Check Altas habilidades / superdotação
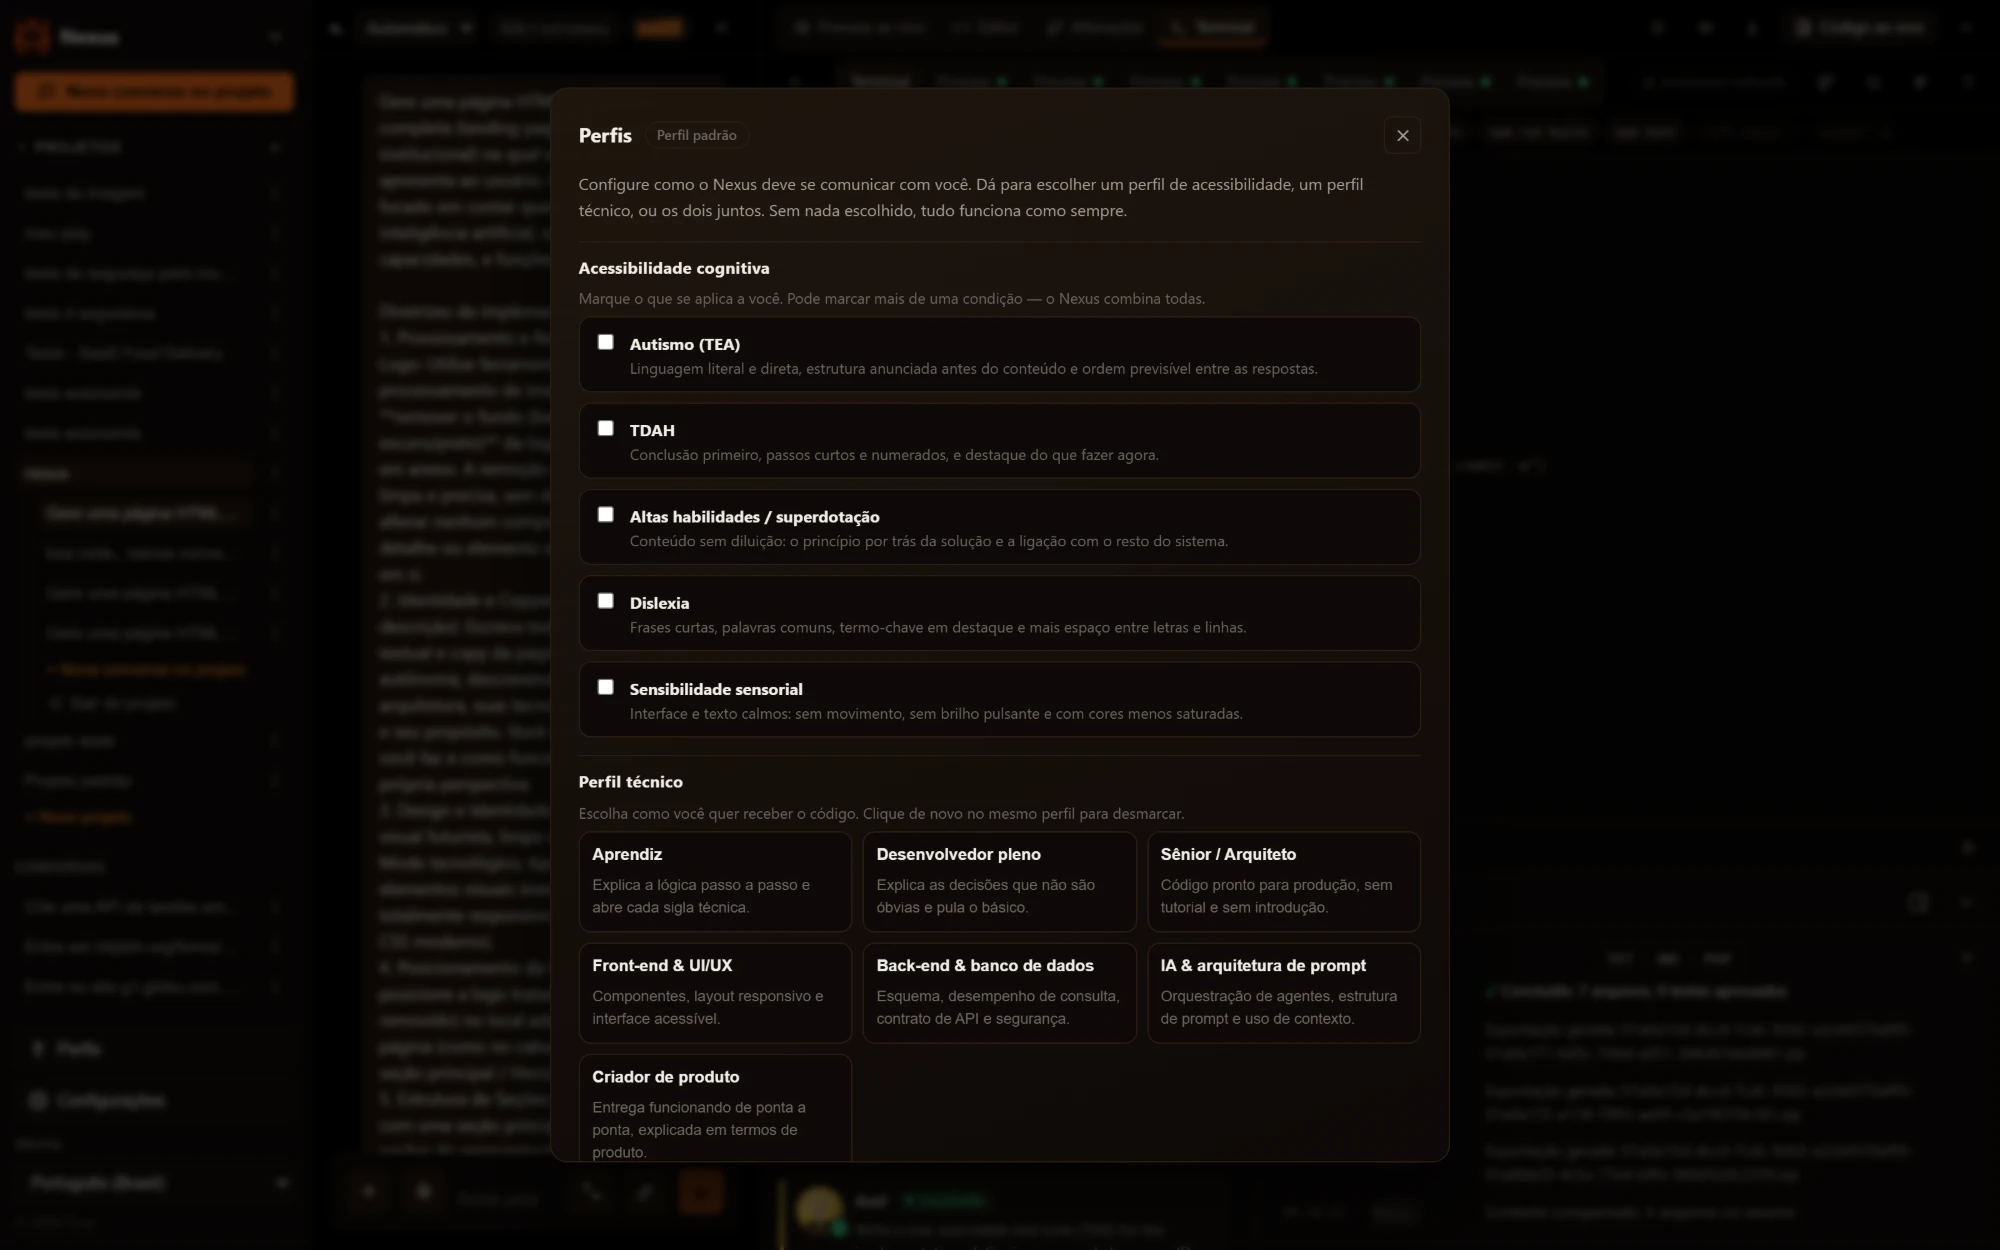This screenshot has width=2000, height=1250. [605, 514]
